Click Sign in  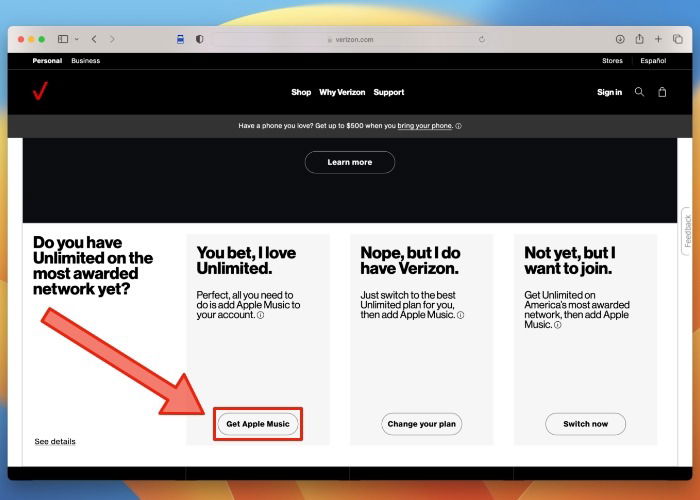tap(609, 92)
